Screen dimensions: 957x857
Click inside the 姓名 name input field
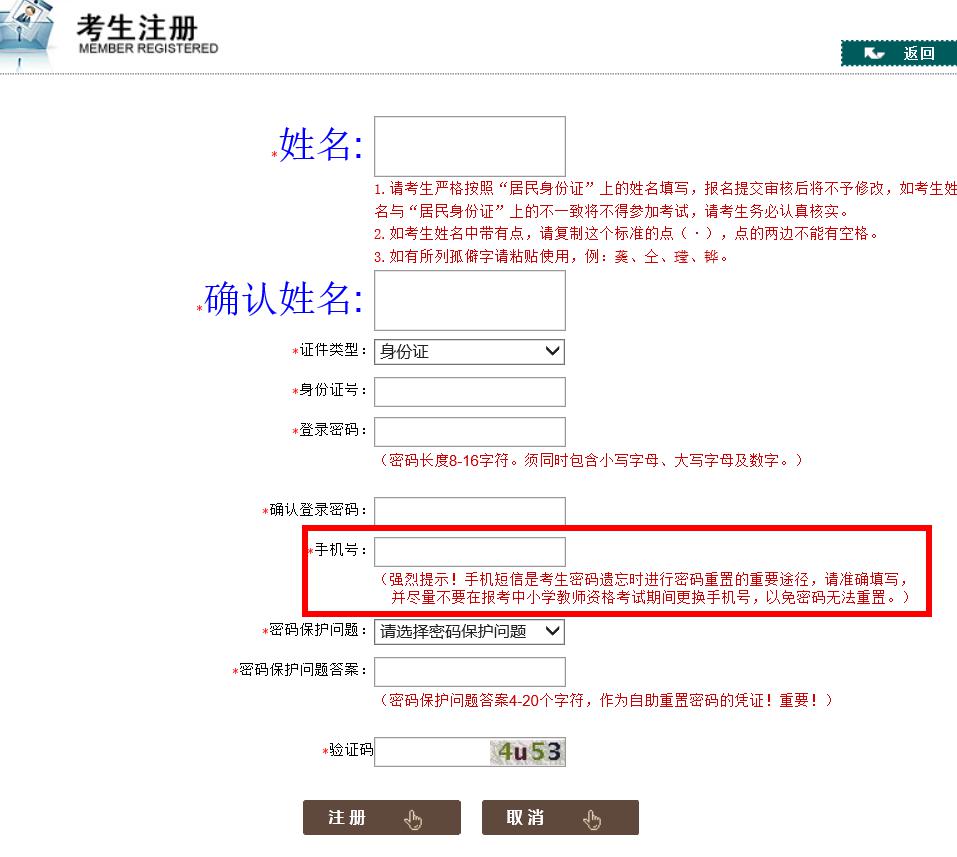(x=469, y=146)
